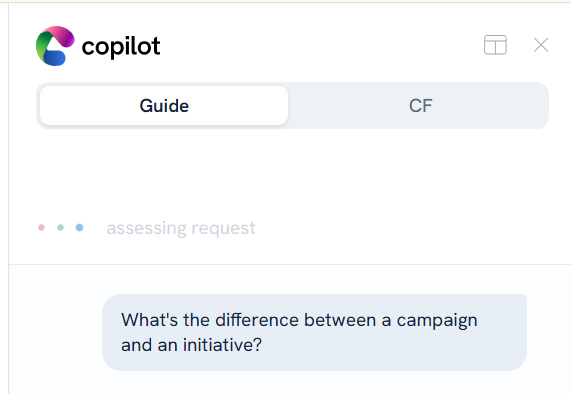Click the three-dot typing indicator

pyautogui.click(x=60, y=228)
